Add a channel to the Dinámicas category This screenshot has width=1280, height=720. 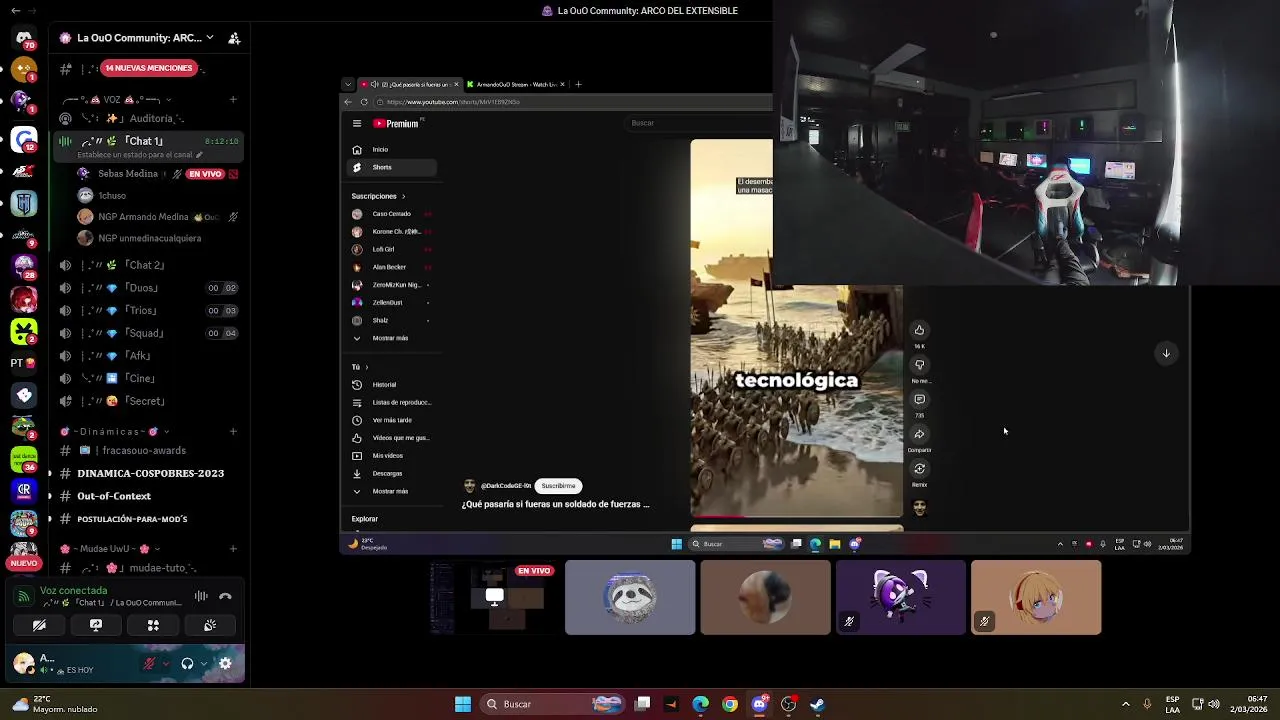(233, 432)
